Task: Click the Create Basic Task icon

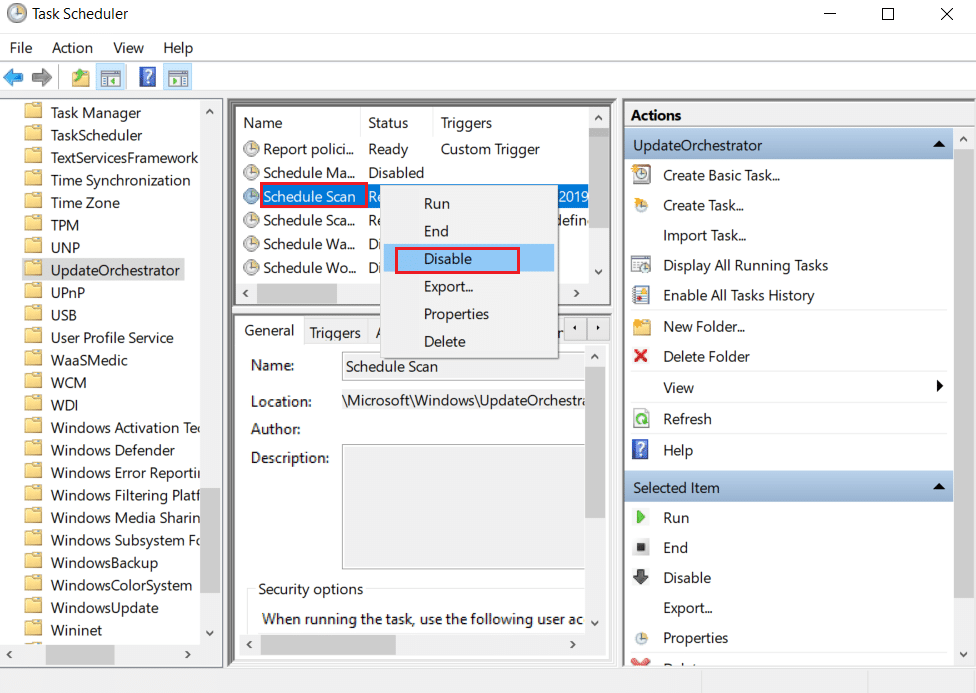Action: 641,175
